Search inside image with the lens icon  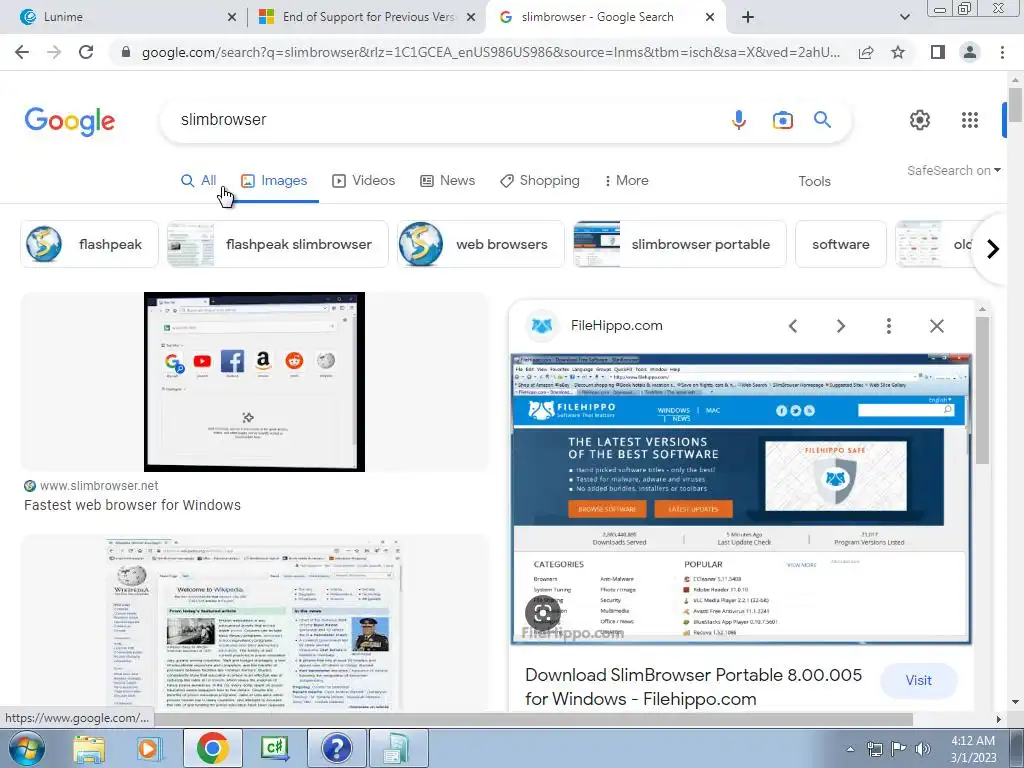point(543,613)
